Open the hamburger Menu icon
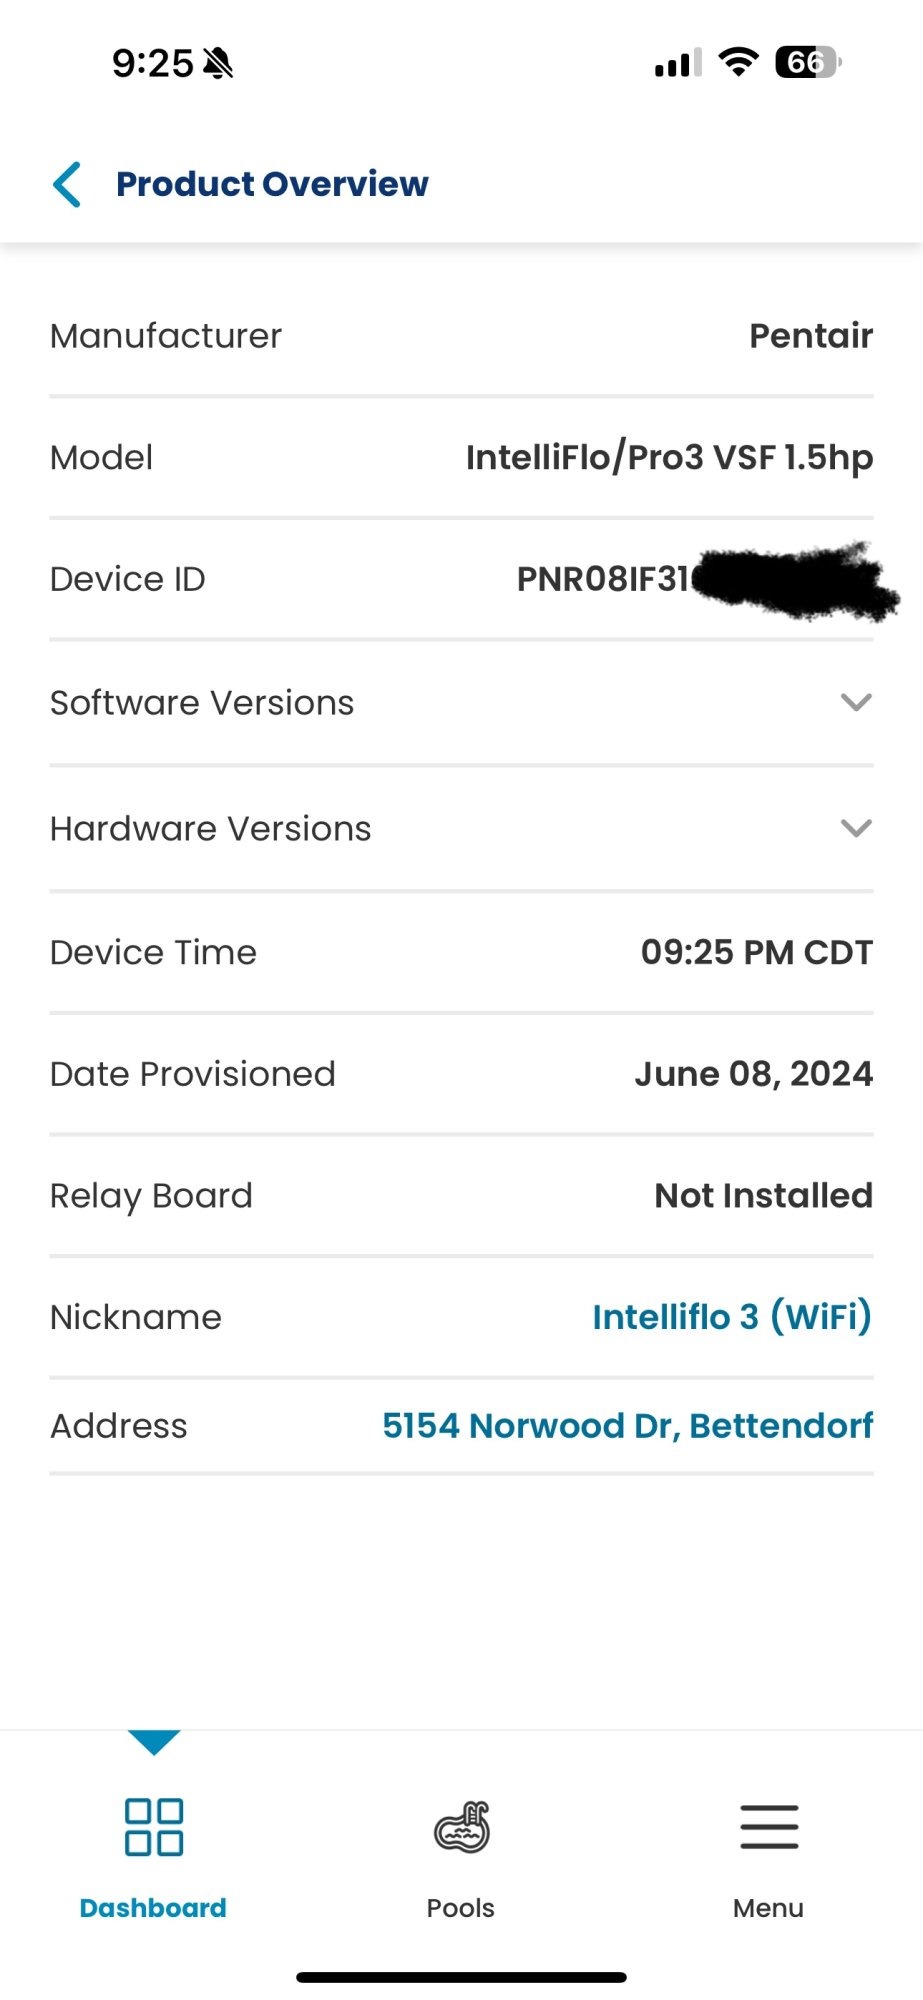923x2000 pixels. coord(769,1827)
